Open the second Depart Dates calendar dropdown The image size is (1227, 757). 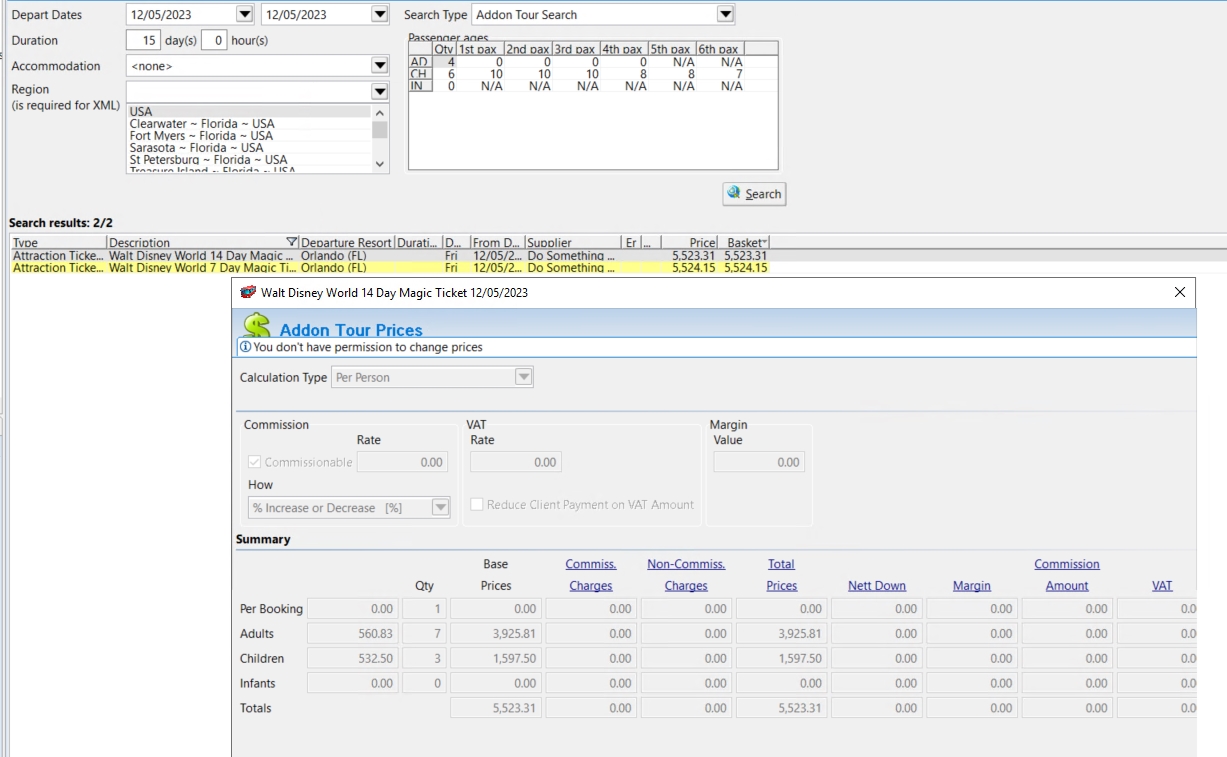tap(379, 15)
